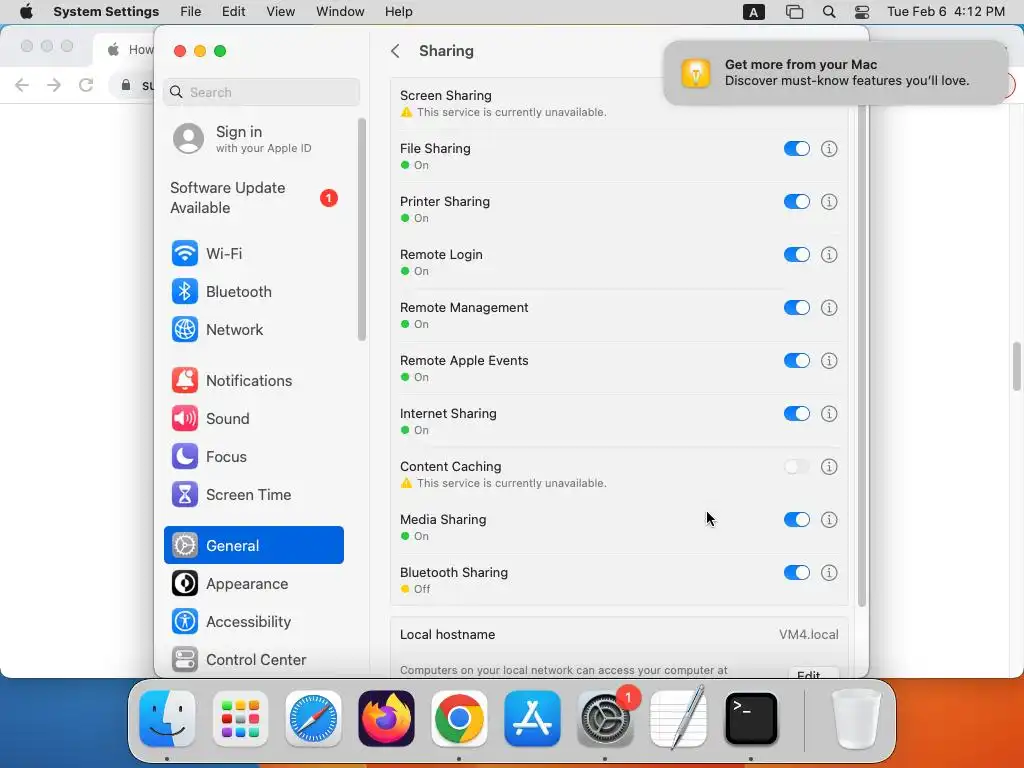Screen dimensions: 1024x768
Task: Select the Focus moon icon
Action: pyautogui.click(x=185, y=456)
